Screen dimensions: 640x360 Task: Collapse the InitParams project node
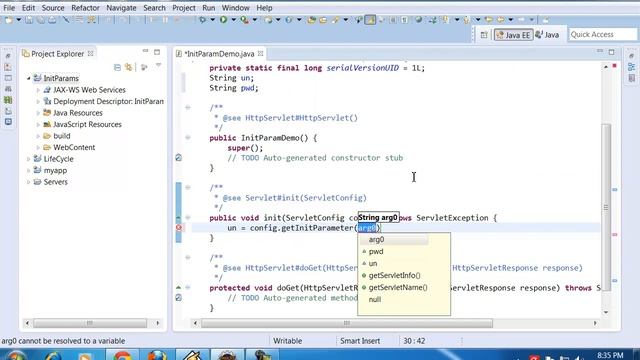point(29,78)
